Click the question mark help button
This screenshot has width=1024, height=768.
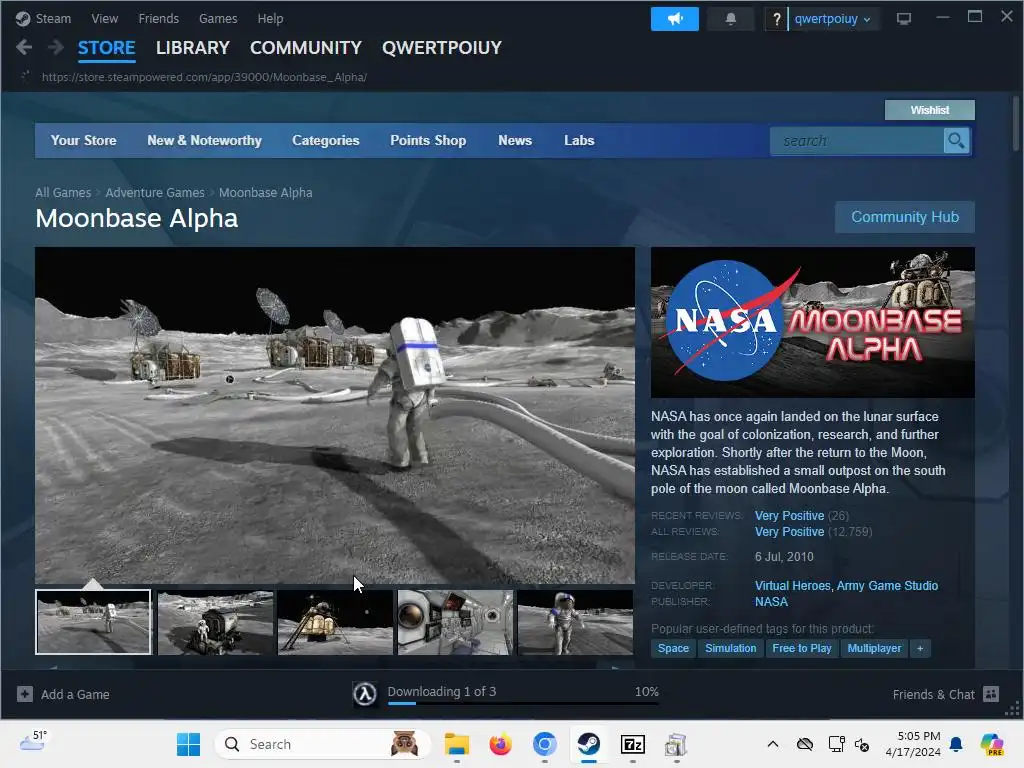[776, 19]
